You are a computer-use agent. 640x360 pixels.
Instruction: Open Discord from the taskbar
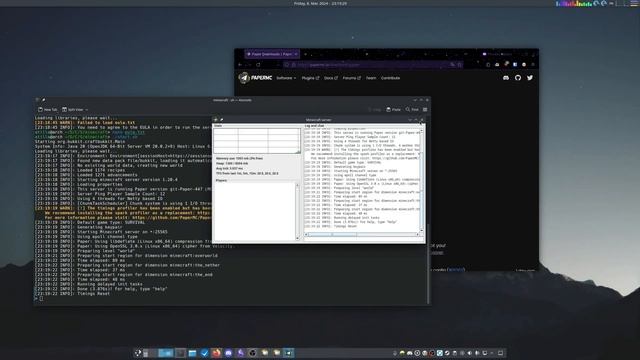(x=229, y=353)
